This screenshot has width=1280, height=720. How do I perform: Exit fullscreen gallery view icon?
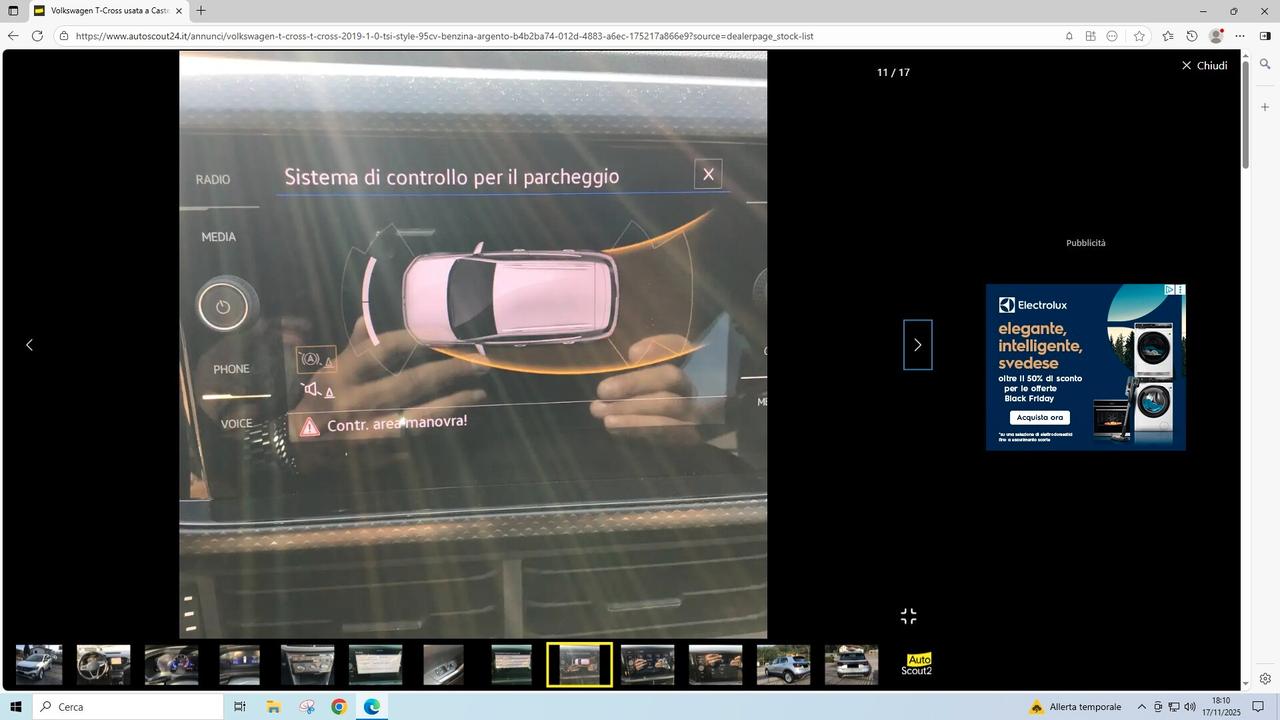(x=908, y=616)
